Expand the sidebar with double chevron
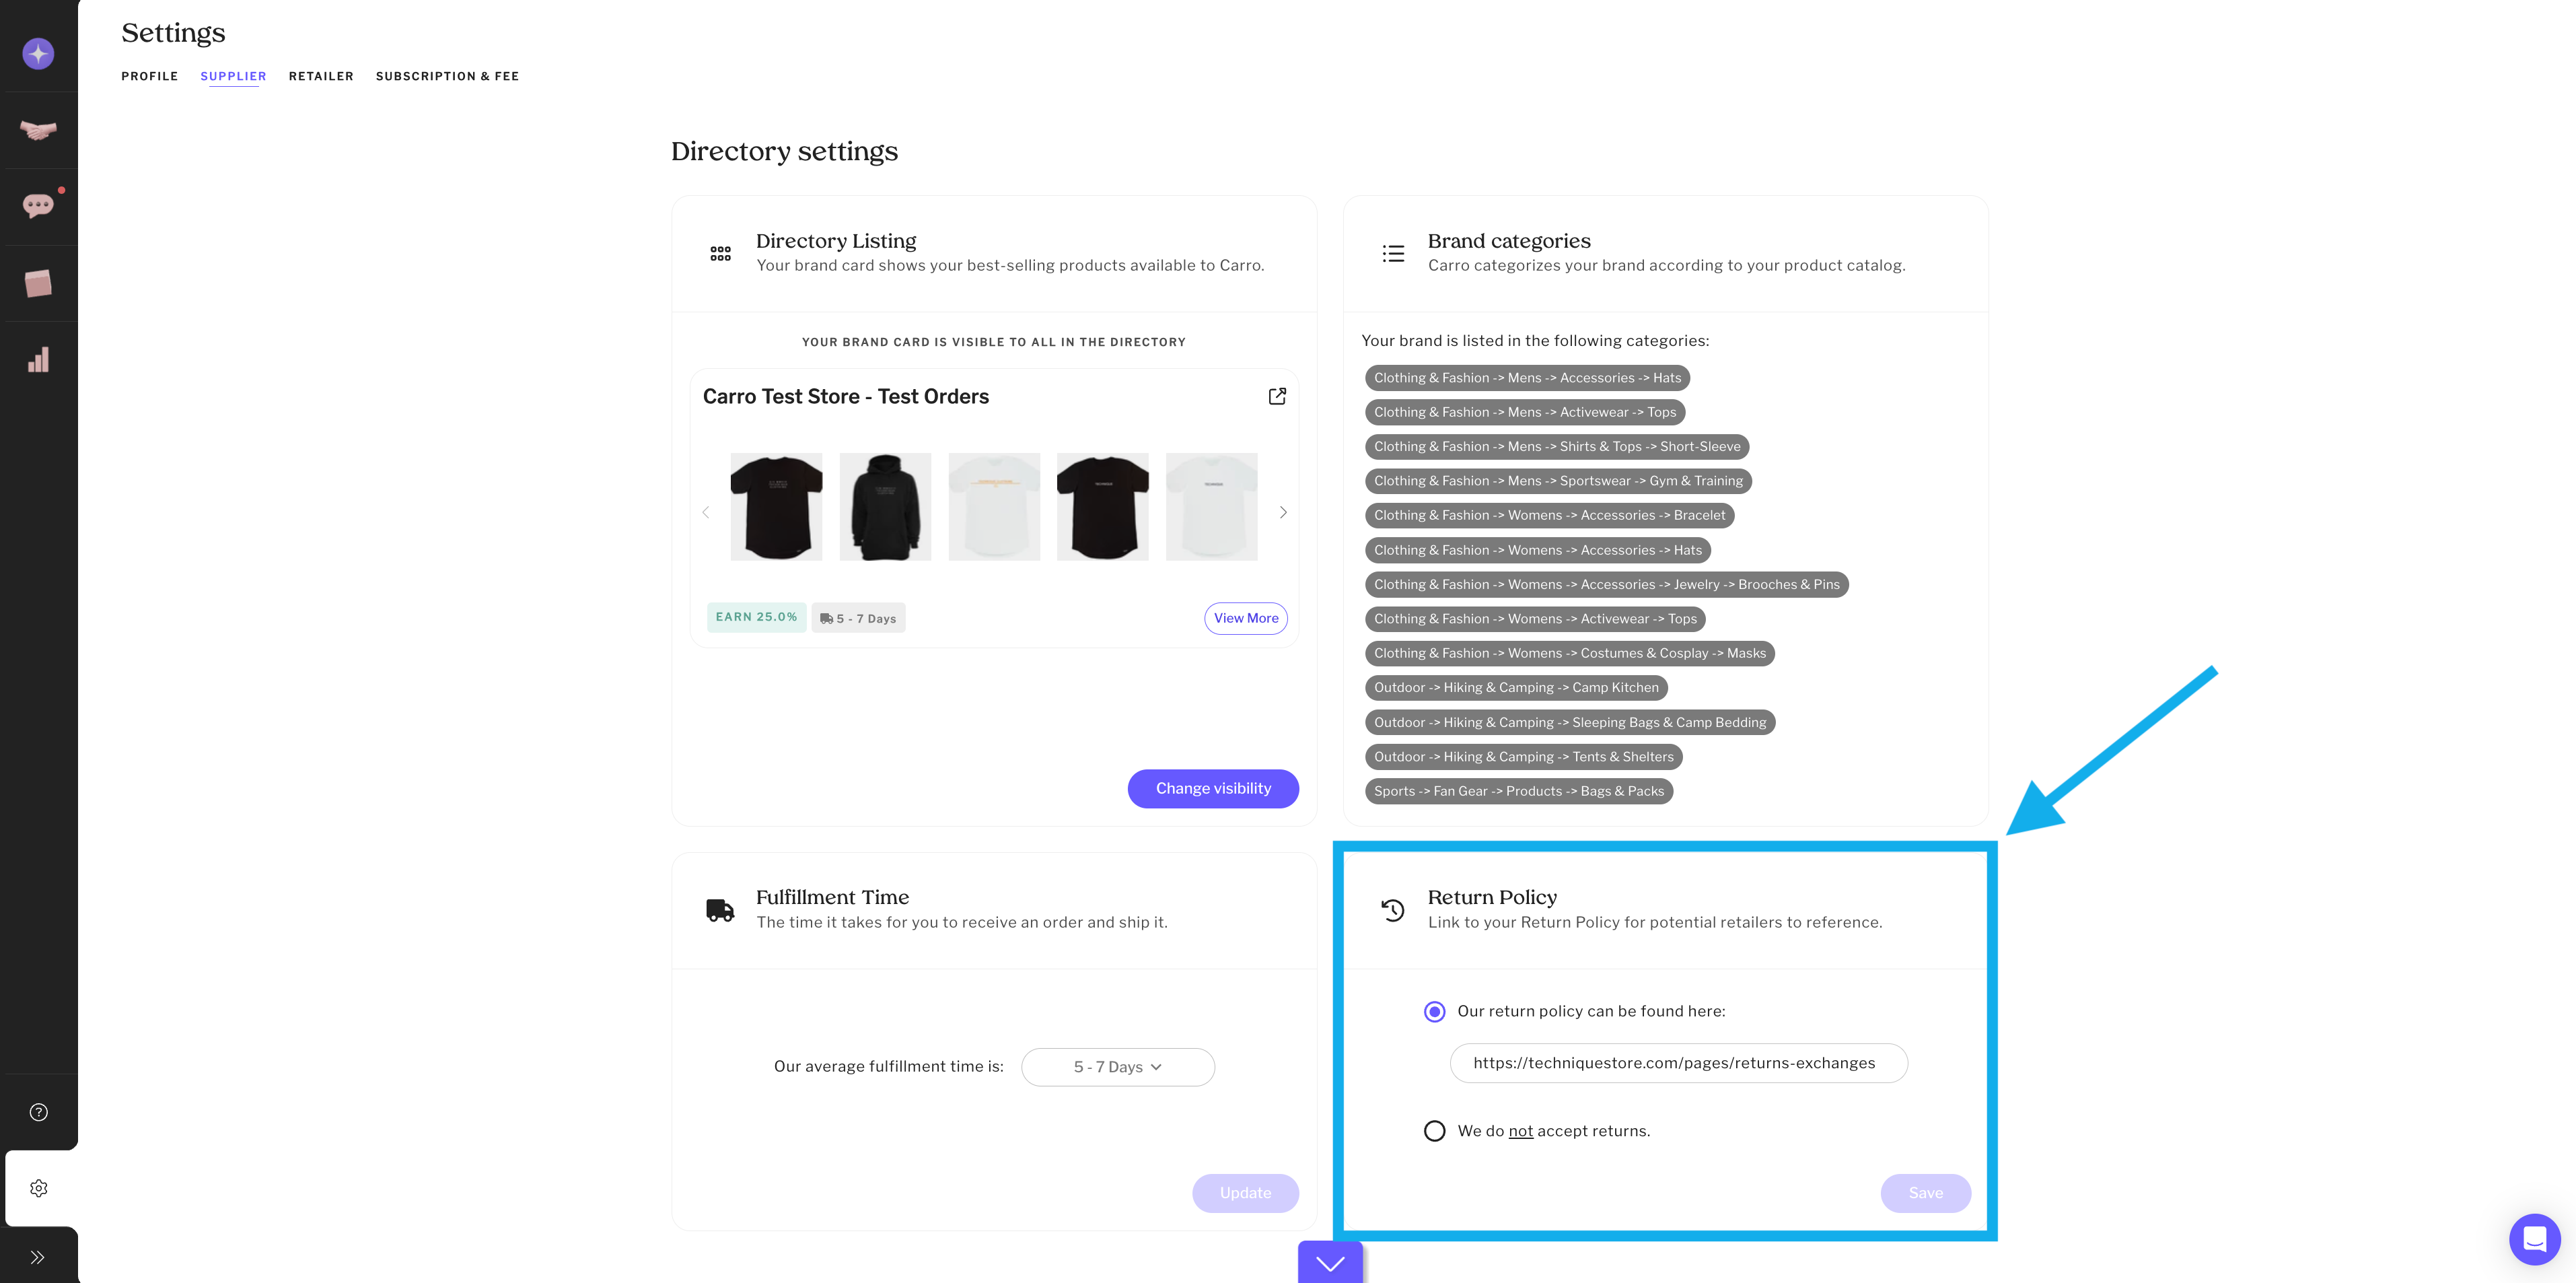The height and width of the screenshot is (1283, 2576). click(x=38, y=1257)
